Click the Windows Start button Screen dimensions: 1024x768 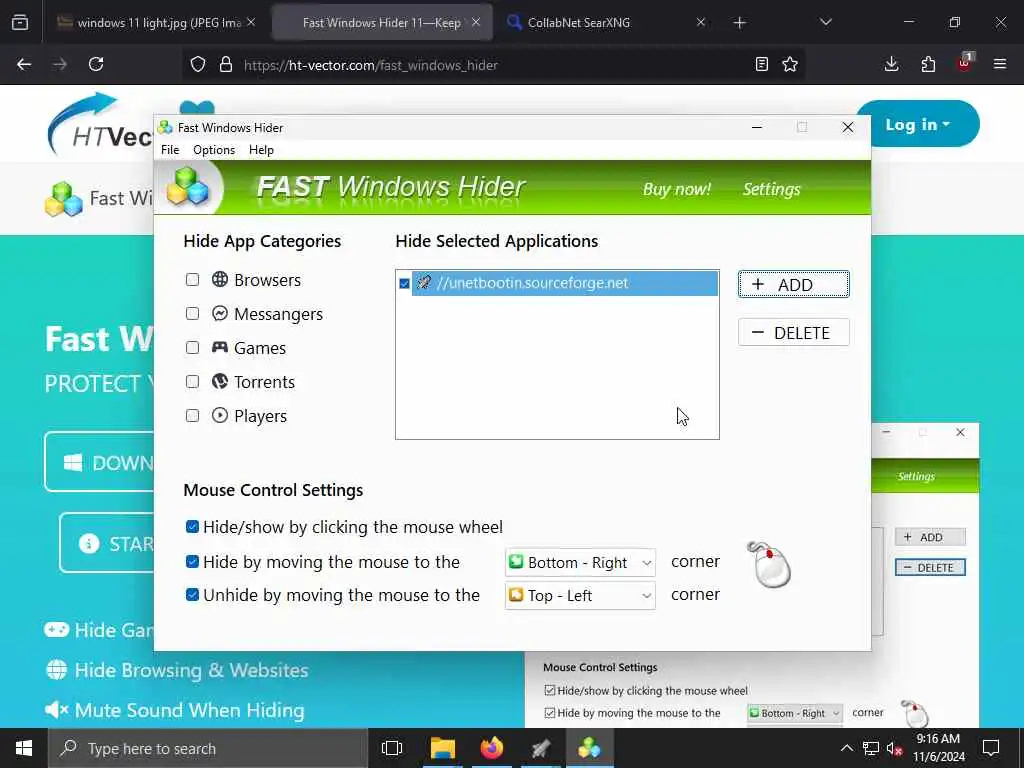coord(24,748)
